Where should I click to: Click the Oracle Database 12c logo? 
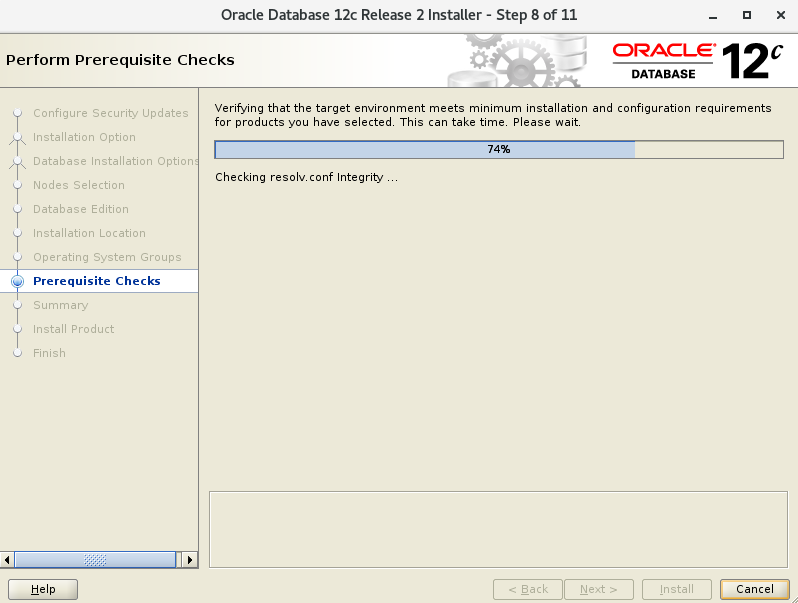pos(697,61)
